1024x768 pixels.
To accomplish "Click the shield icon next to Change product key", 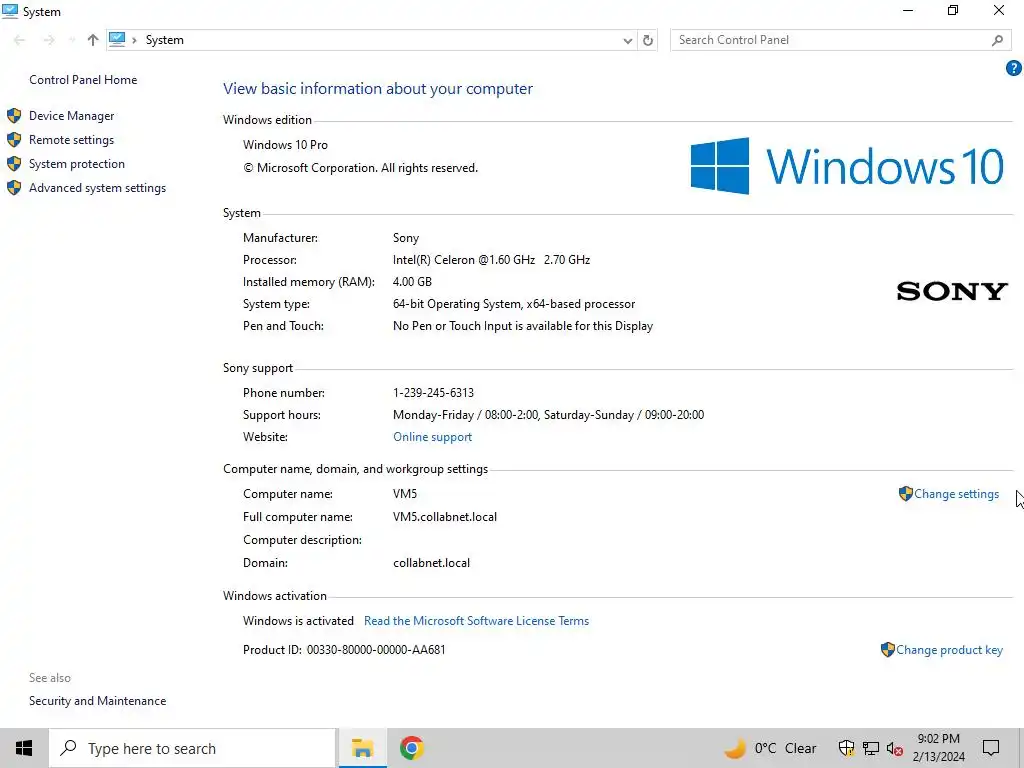I will (x=888, y=649).
